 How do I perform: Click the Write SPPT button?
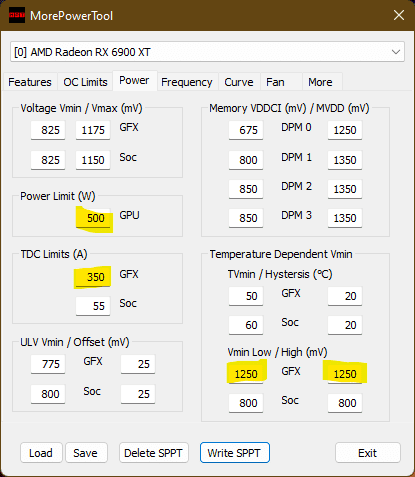click(234, 453)
